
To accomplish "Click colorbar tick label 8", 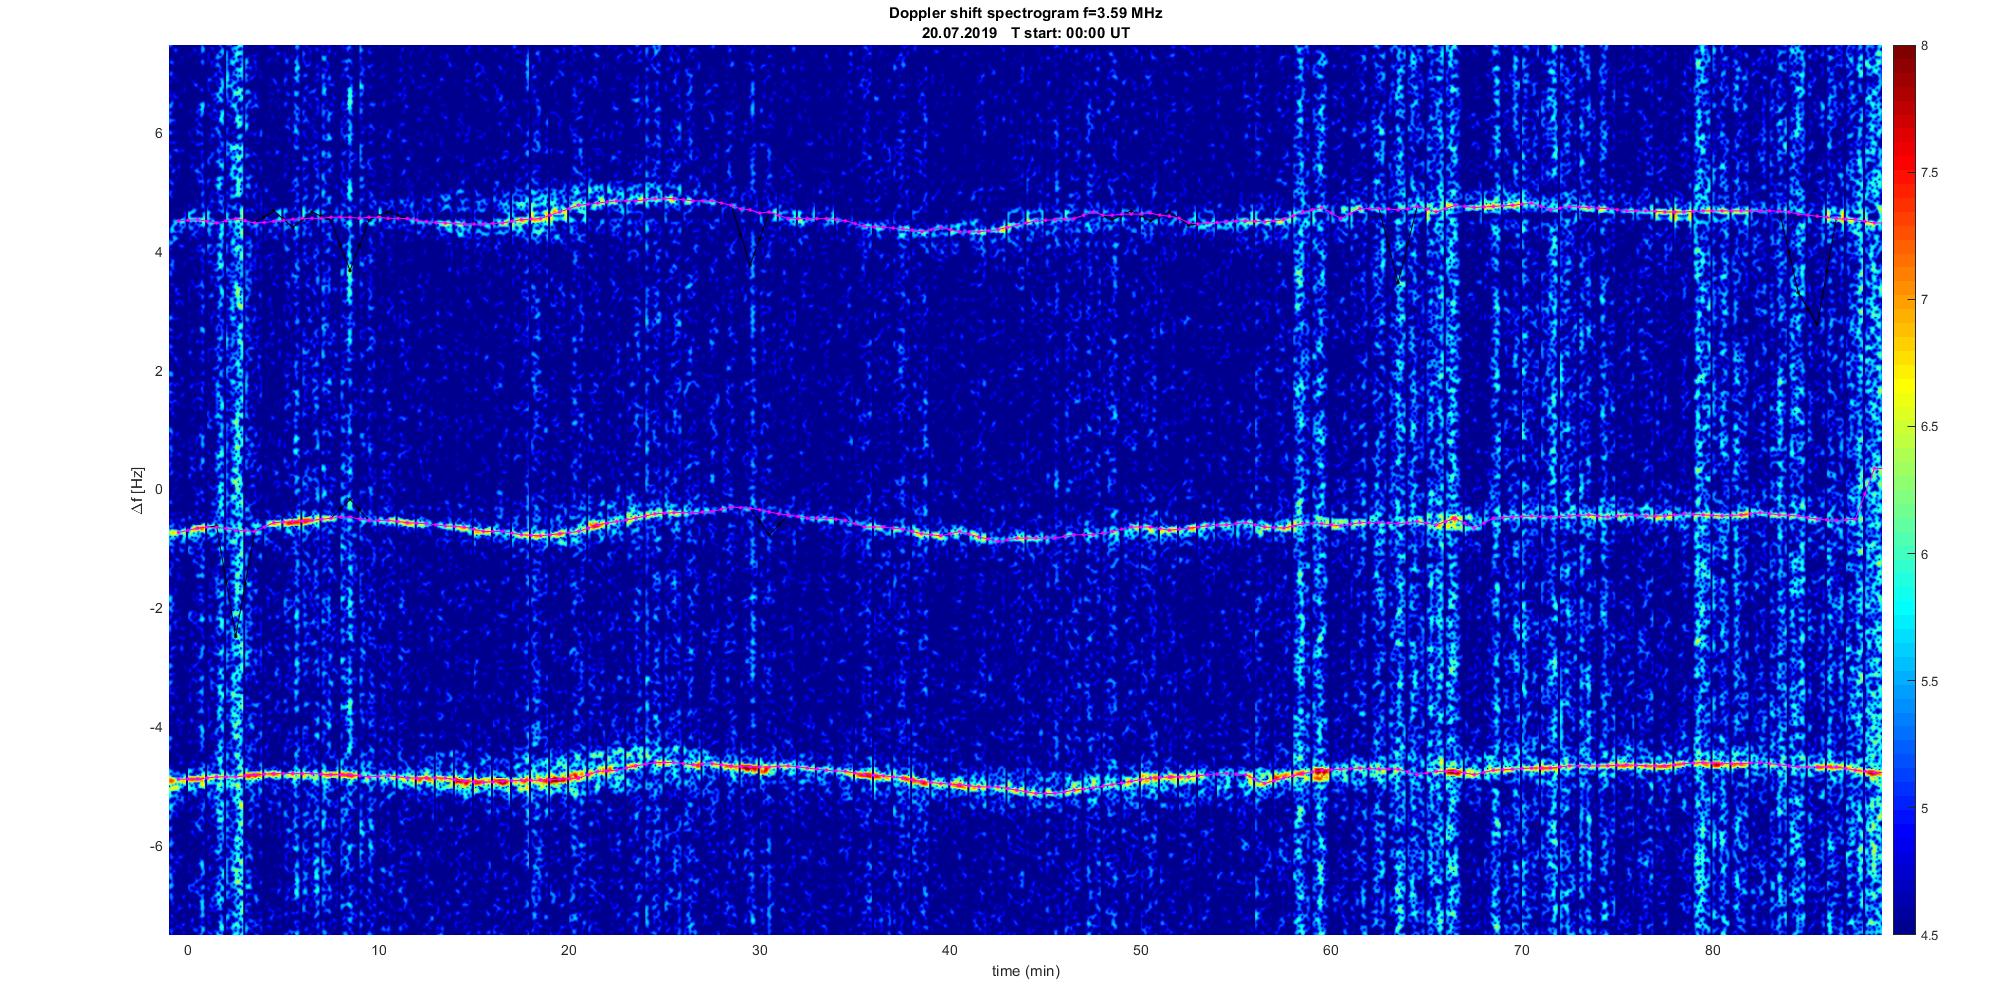I will click(x=1925, y=46).
